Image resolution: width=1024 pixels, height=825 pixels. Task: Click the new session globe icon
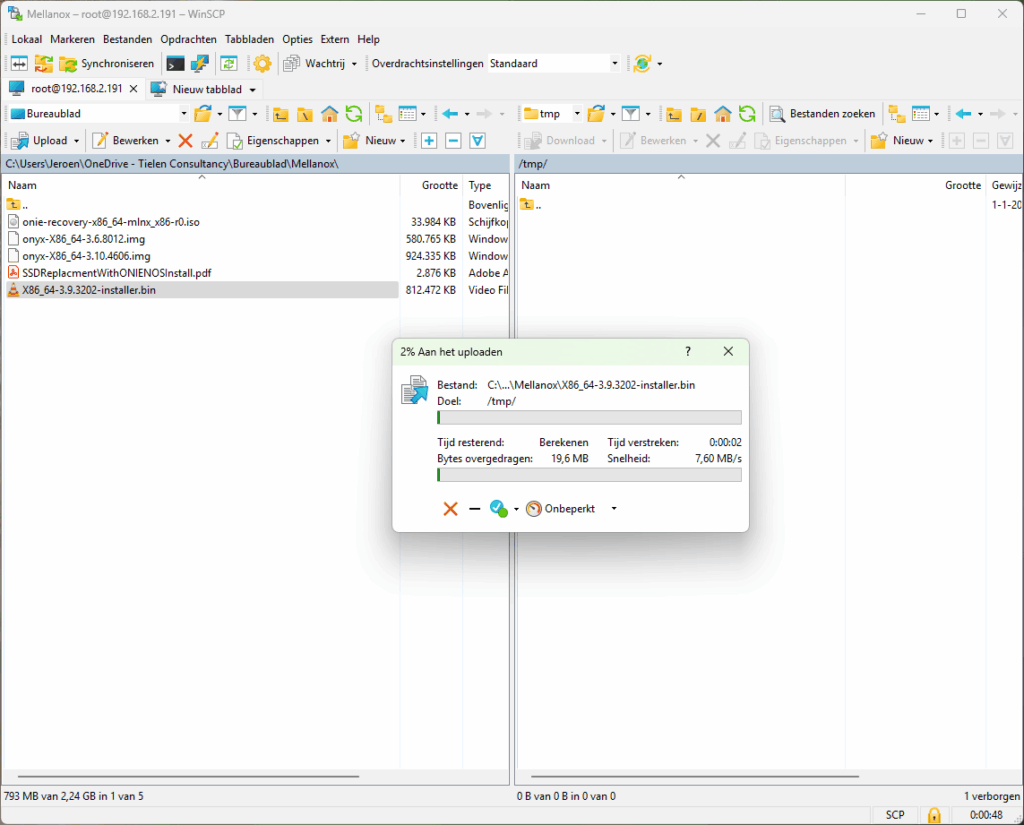643,63
